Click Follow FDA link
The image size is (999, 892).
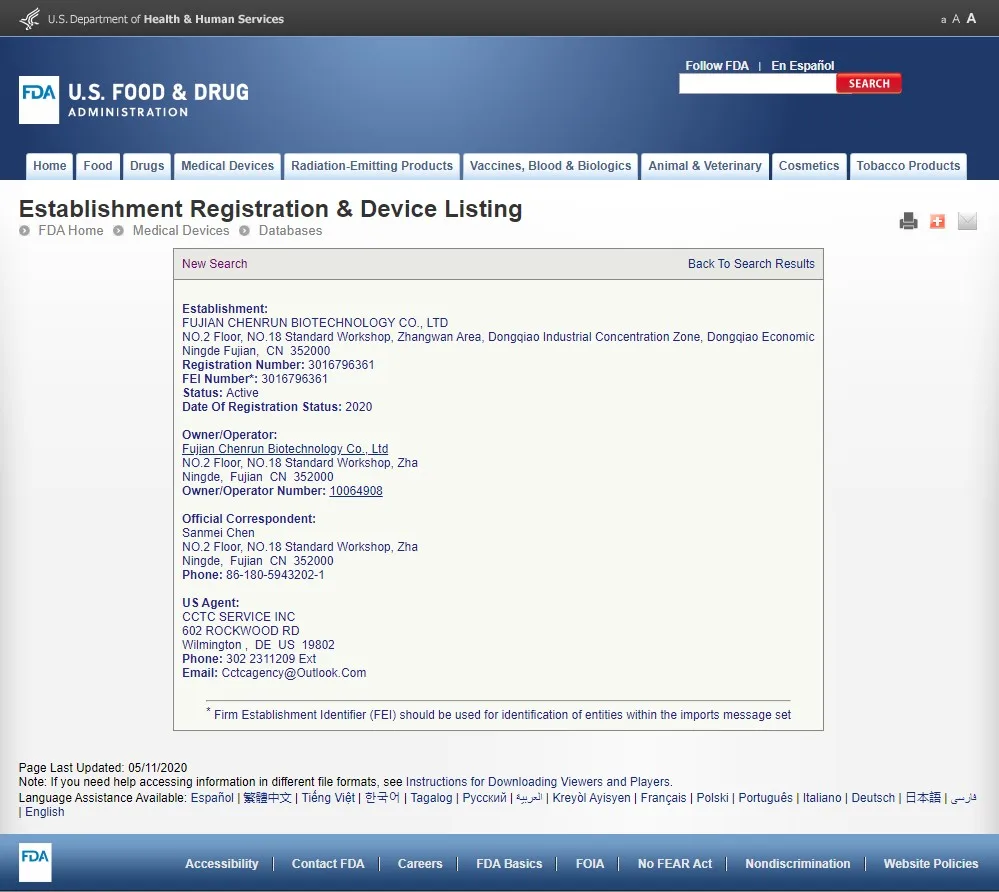[717, 66]
